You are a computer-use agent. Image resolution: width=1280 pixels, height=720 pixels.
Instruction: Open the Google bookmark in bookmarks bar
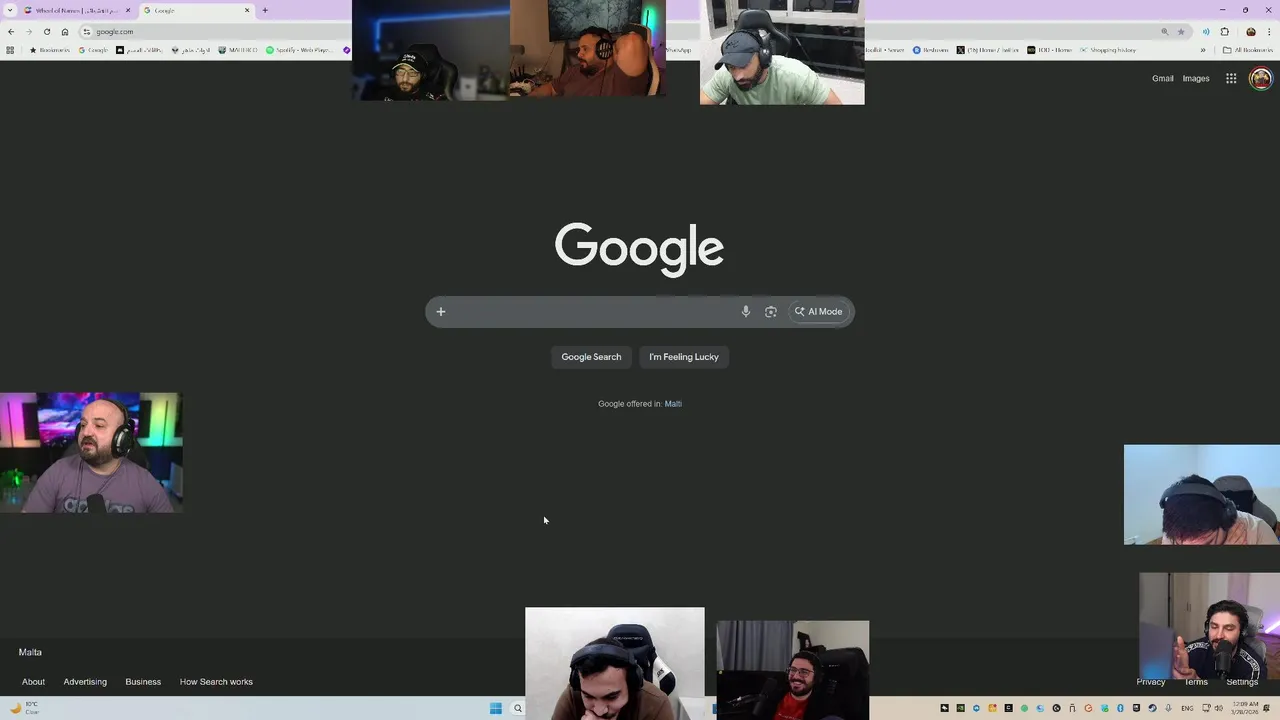tap(93, 50)
